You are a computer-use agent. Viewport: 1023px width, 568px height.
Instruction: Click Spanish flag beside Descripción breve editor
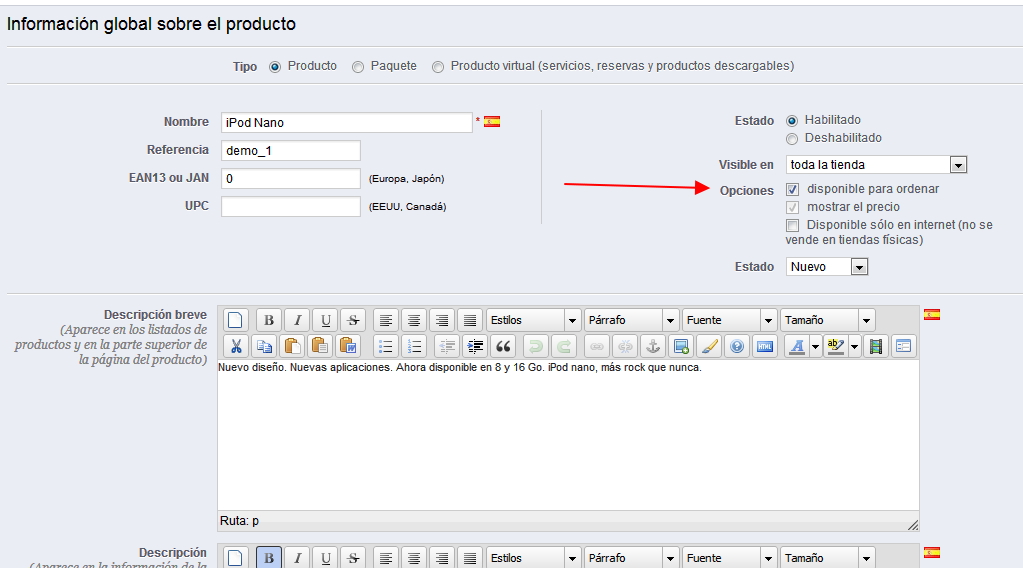pyautogui.click(x=932, y=314)
